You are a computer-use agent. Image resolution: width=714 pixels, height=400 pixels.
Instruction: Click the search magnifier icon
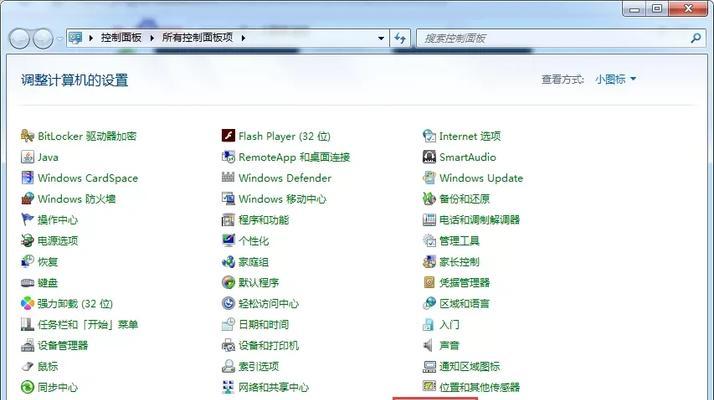(695, 38)
